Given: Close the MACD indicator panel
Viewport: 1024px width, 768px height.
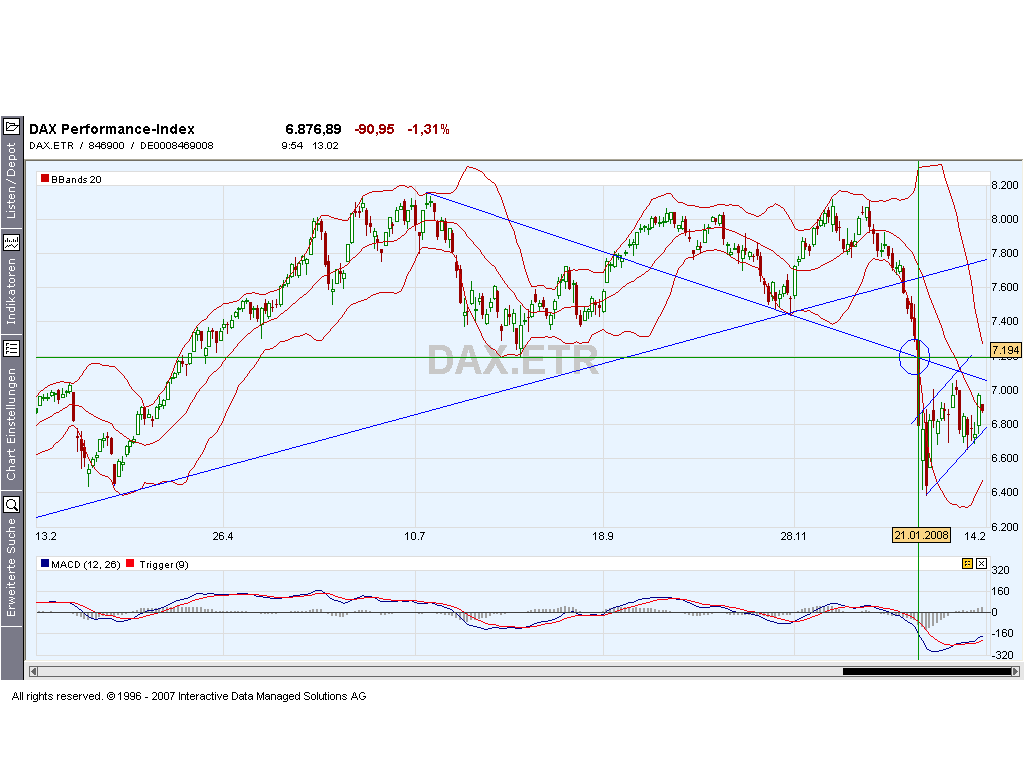Looking at the screenshot, I should [981, 564].
